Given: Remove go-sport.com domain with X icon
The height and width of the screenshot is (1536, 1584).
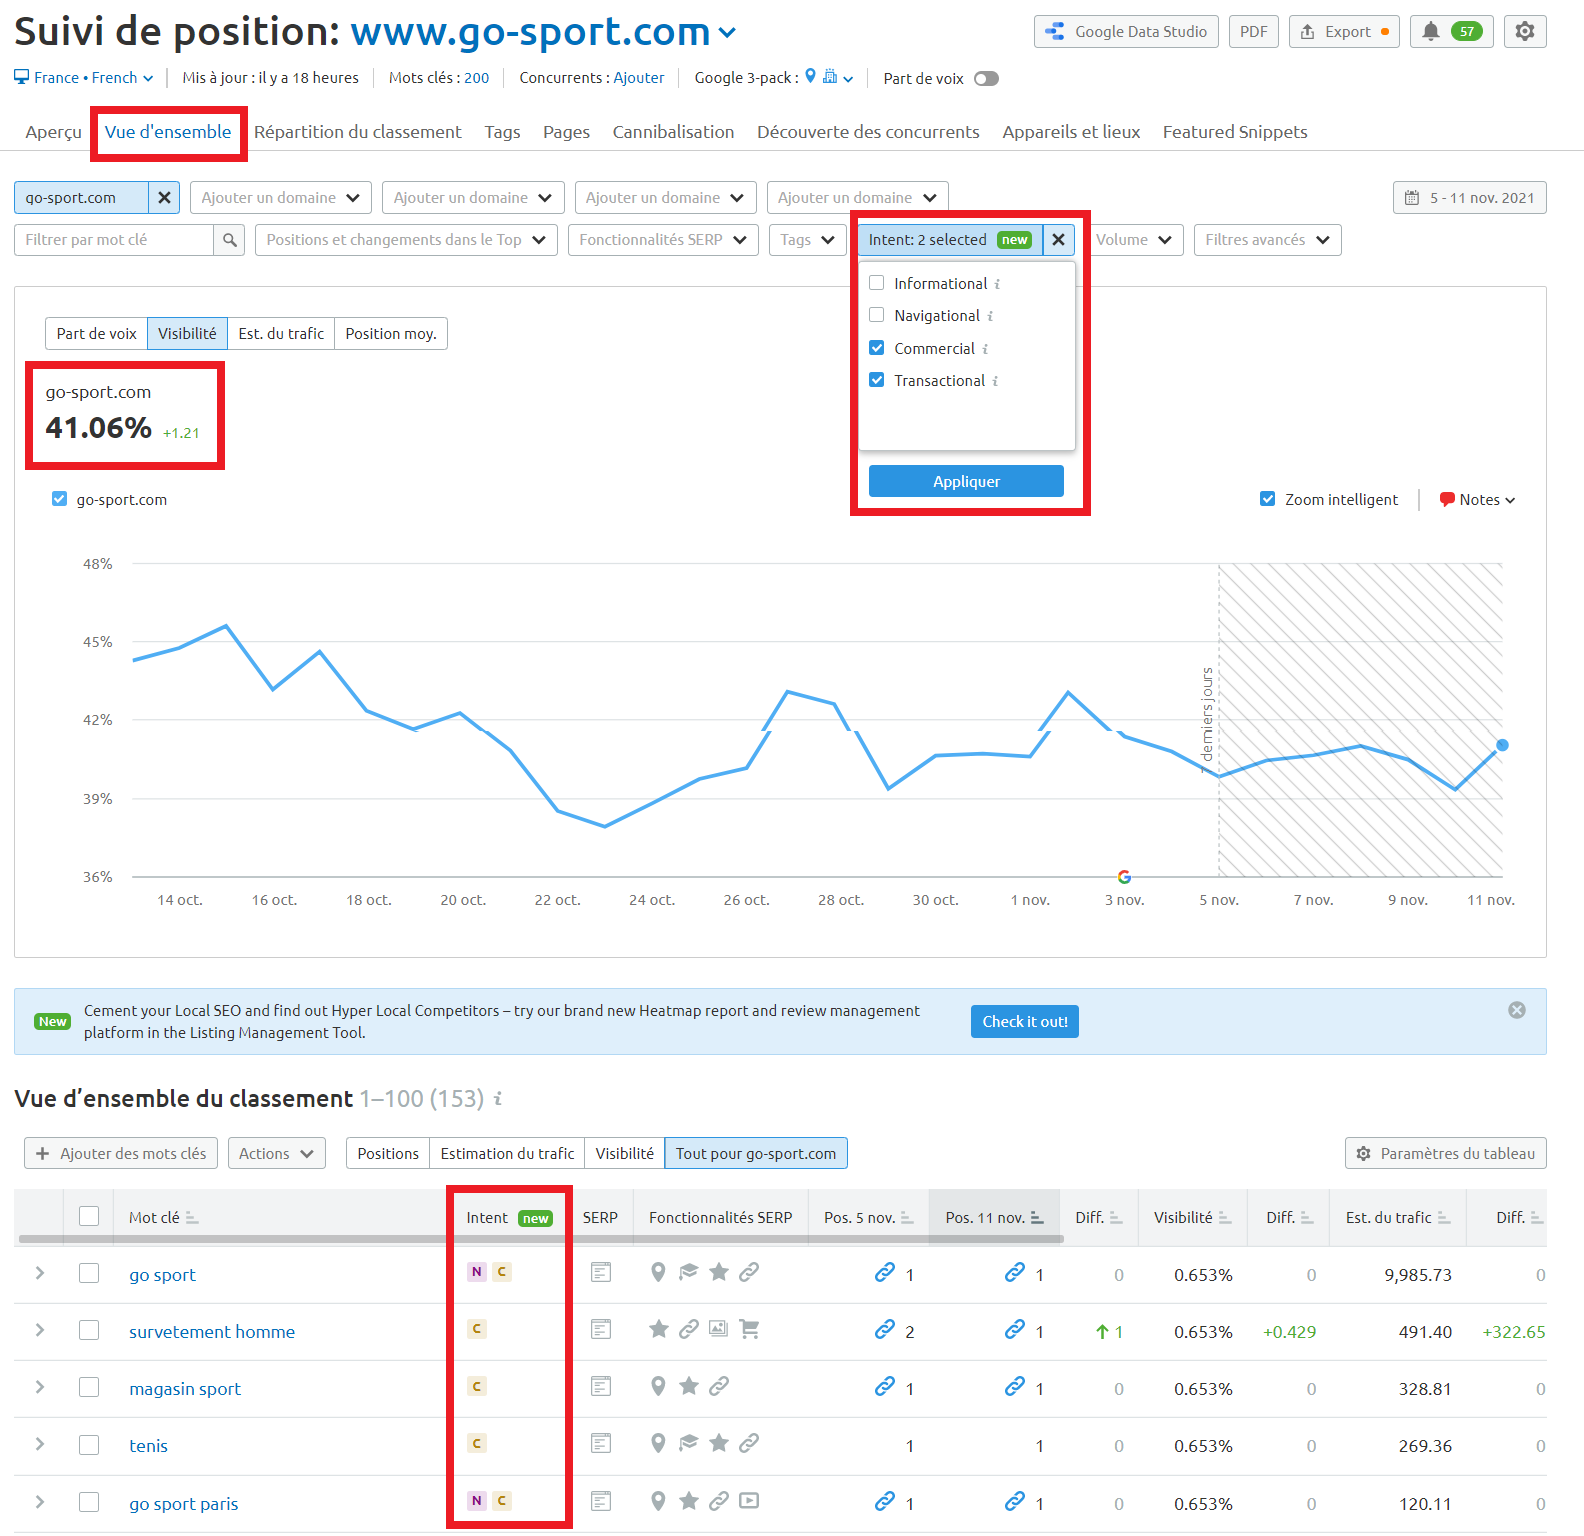Looking at the screenshot, I should coord(165,198).
